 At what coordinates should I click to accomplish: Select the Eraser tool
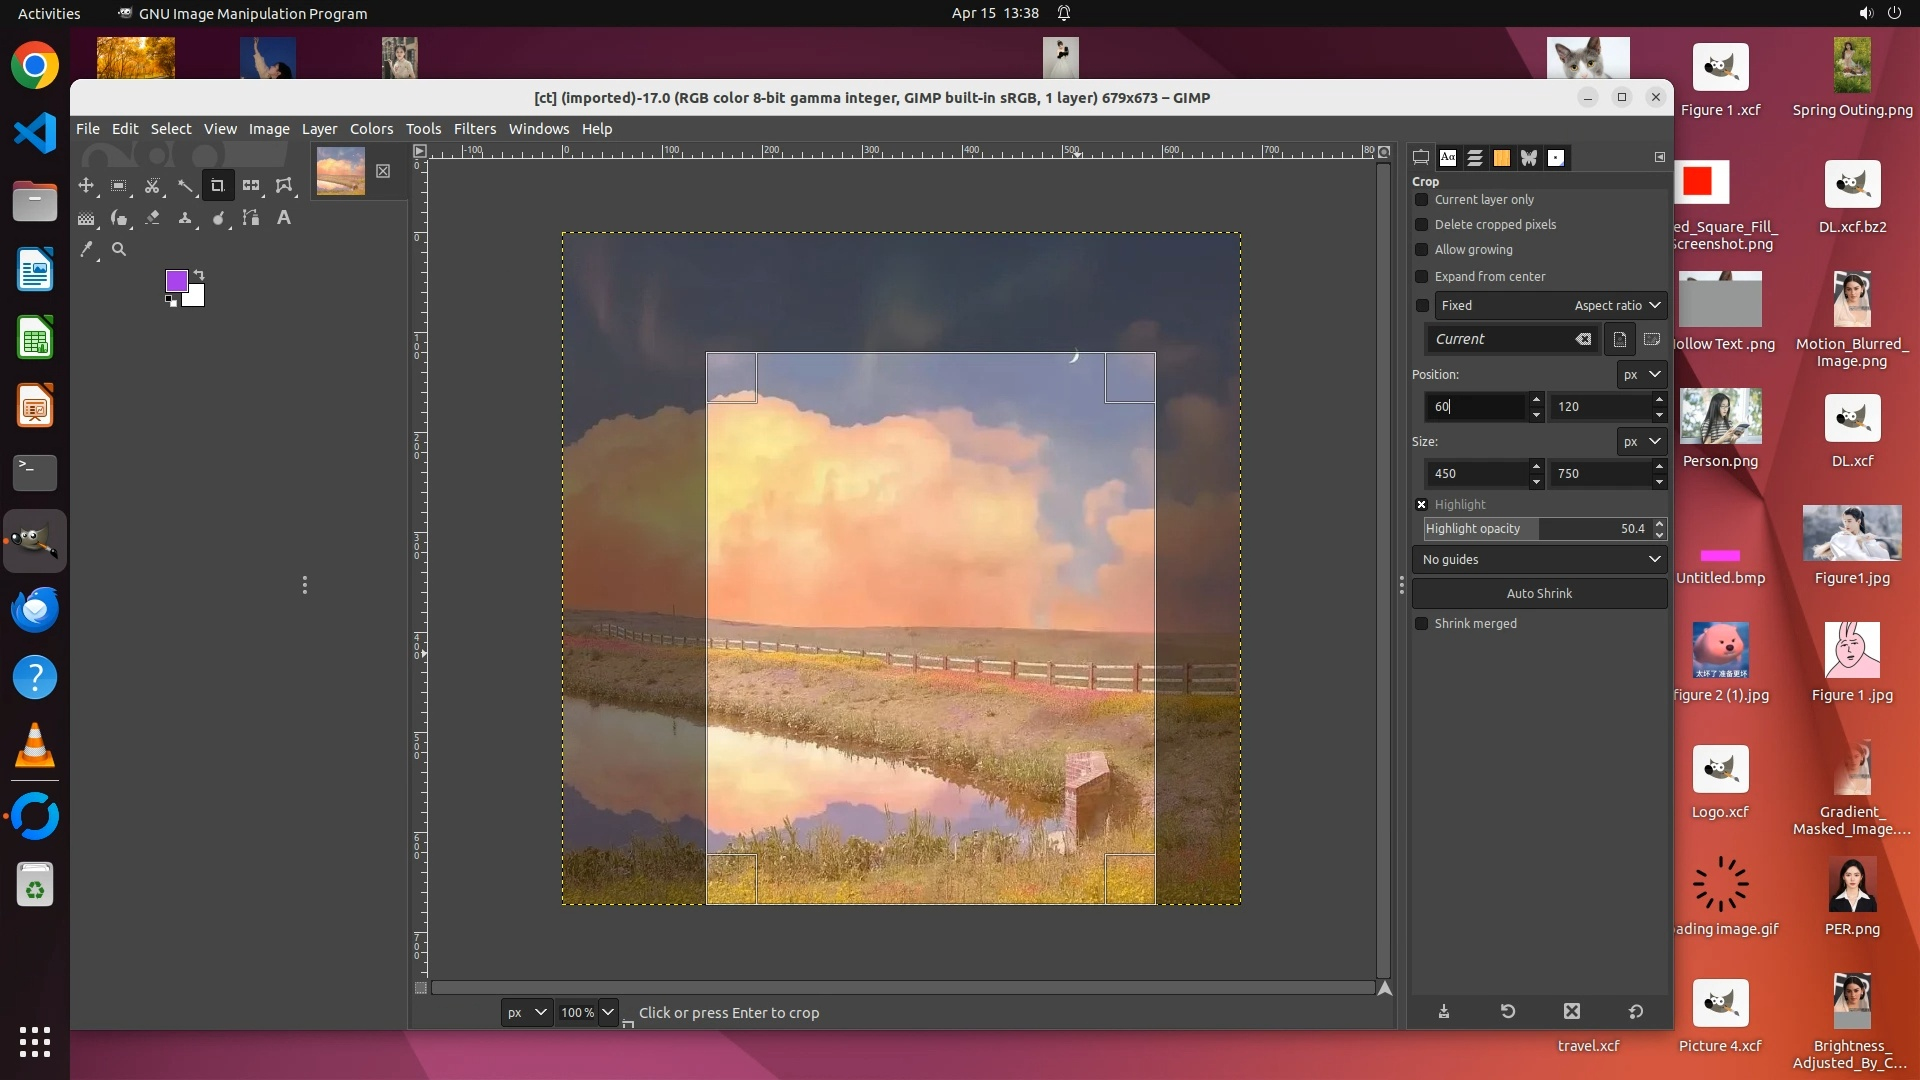[x=152, y=218]
